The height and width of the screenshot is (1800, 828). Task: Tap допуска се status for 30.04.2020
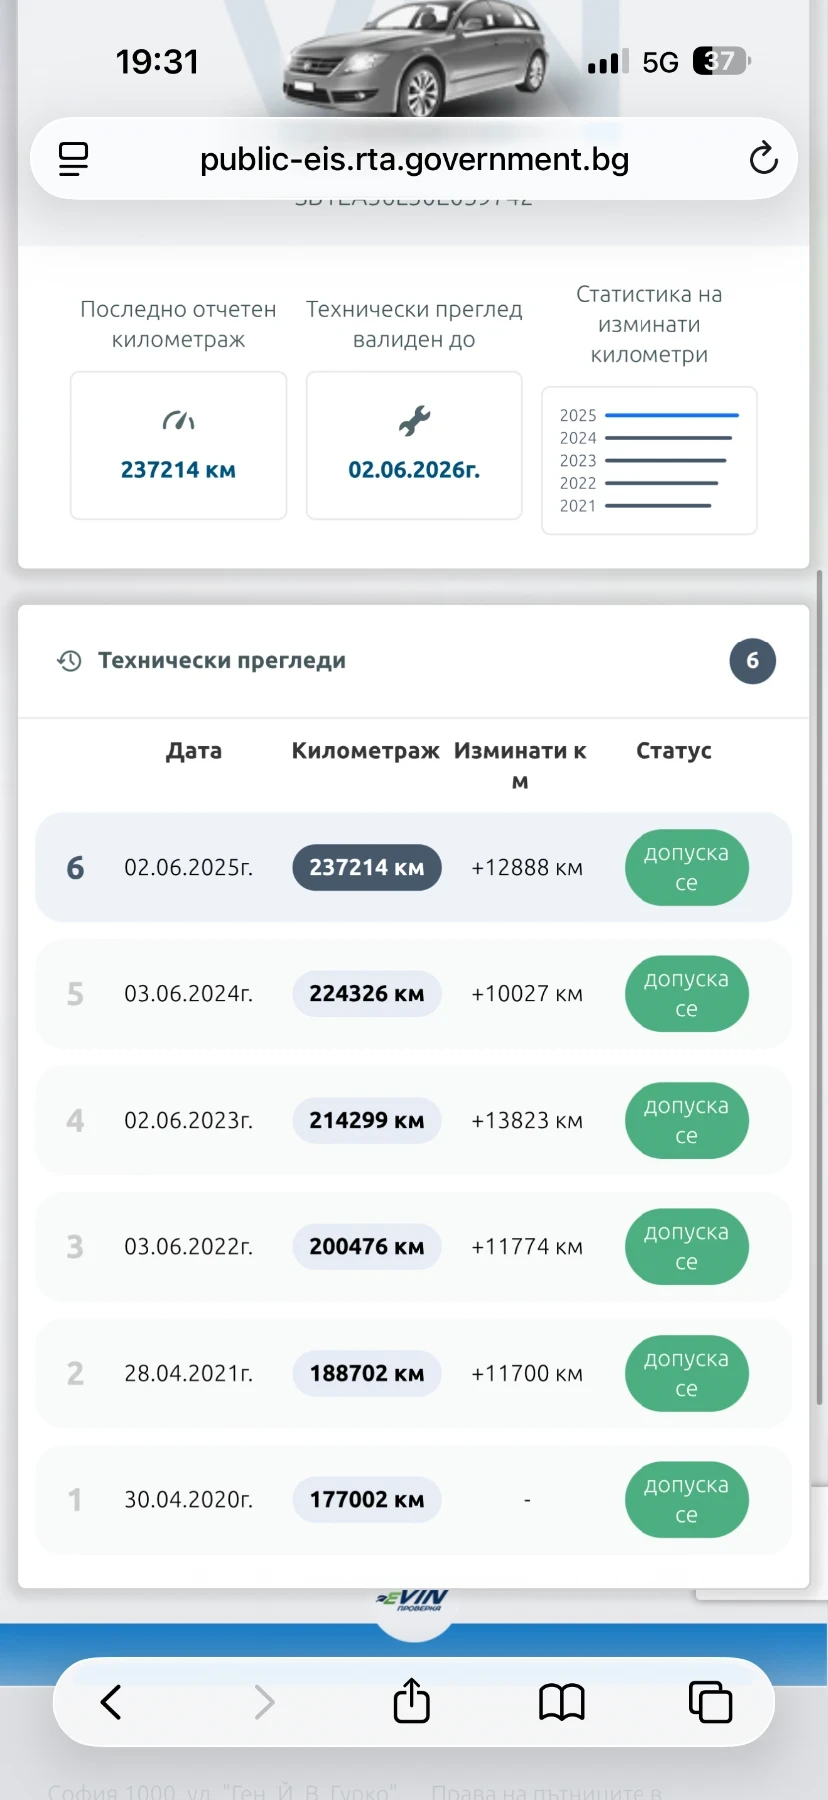coord(686,1500)
